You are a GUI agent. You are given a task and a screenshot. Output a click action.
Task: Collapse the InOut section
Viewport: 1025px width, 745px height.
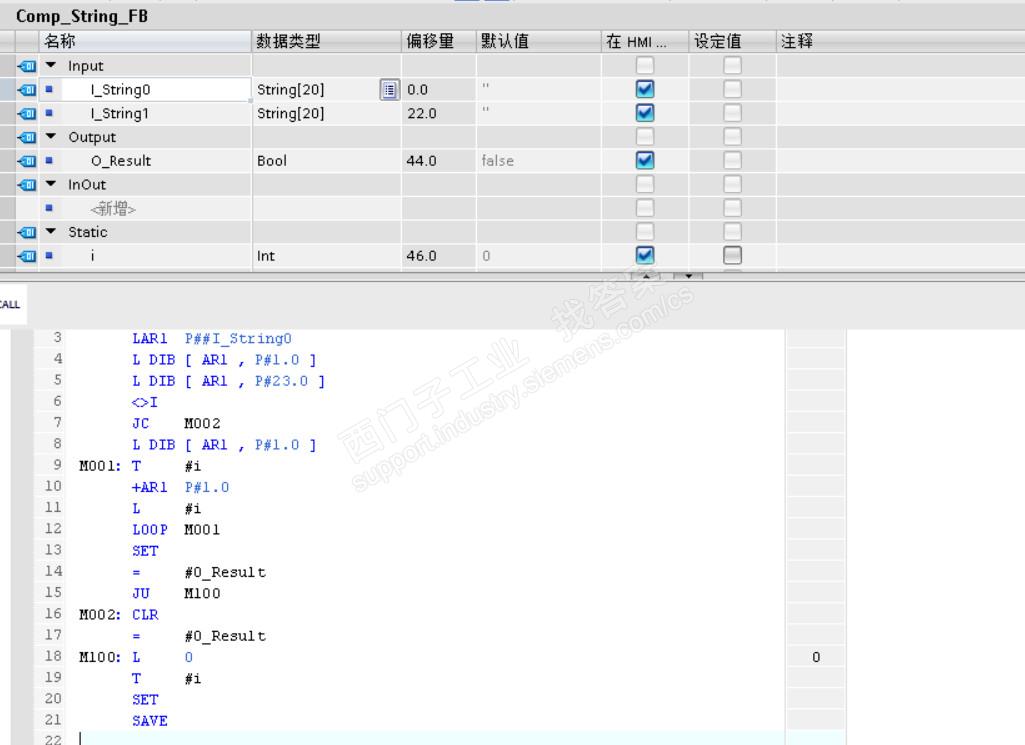click(50, 184)
